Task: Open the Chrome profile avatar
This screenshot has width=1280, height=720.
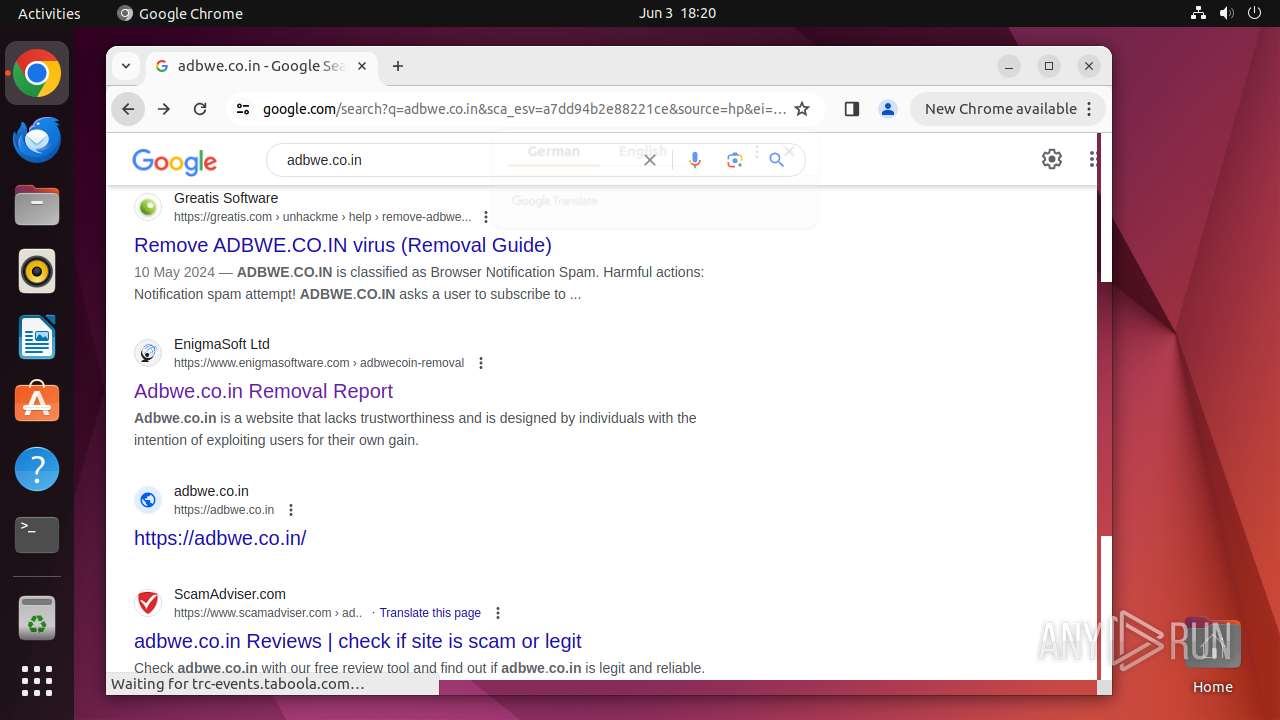Action: [888, 109]
